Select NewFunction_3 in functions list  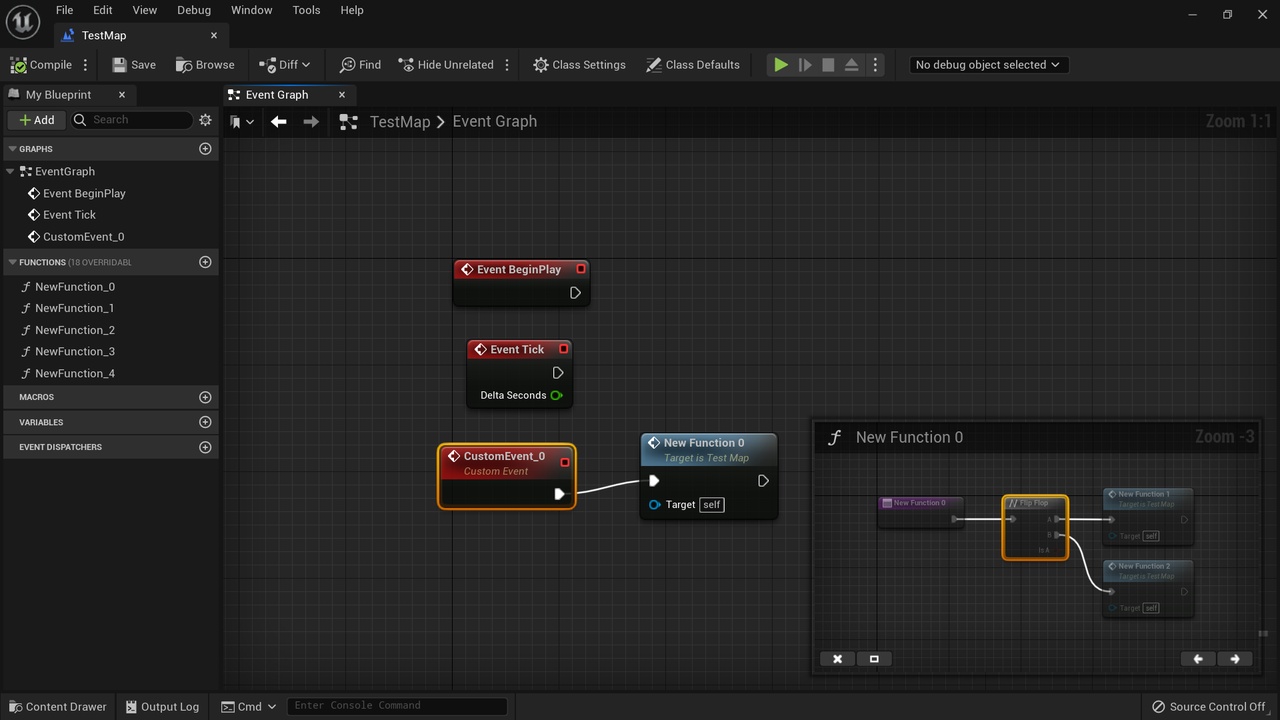(x=75, y=351)
